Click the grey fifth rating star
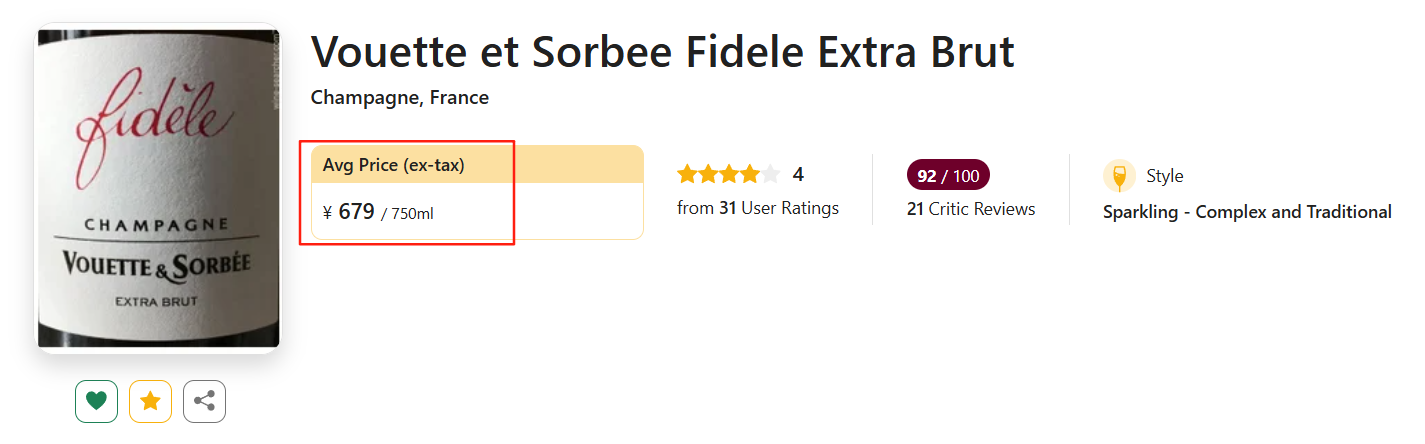Viewport: 1425px width, 444px height. tap(770, 175)
